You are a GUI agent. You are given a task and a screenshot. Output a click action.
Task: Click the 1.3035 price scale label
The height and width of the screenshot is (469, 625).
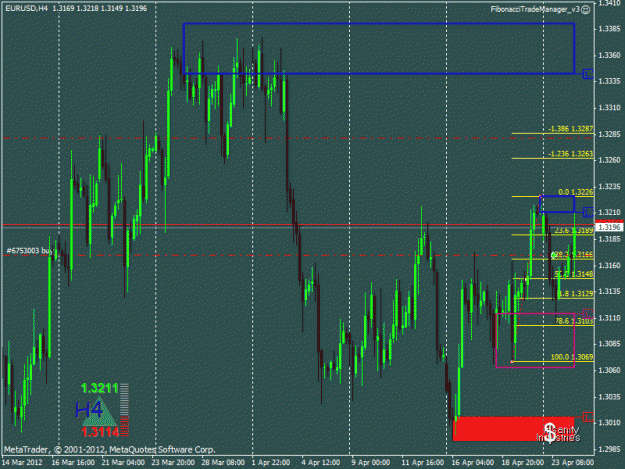[x=609, y=396]
